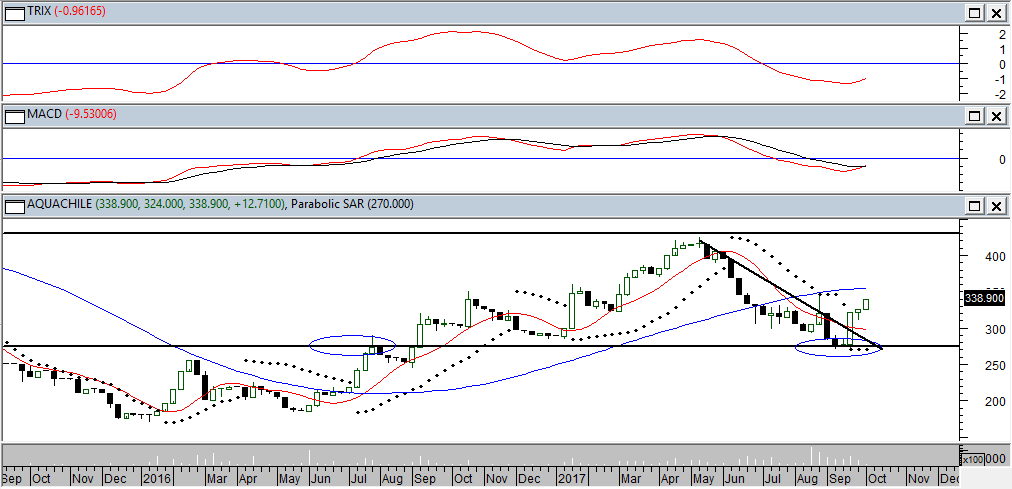1012x489 pixels.
Task: Click the MACD value label (-9.53006)
Action: coord(90,115)
